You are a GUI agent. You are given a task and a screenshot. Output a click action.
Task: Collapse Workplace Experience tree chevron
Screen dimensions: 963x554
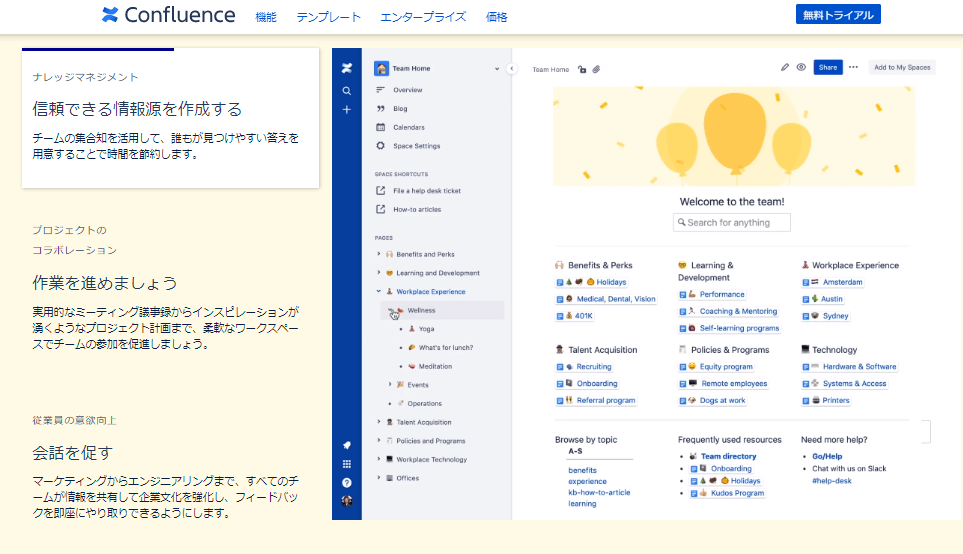pyautogui.click(x=378, y=291)
